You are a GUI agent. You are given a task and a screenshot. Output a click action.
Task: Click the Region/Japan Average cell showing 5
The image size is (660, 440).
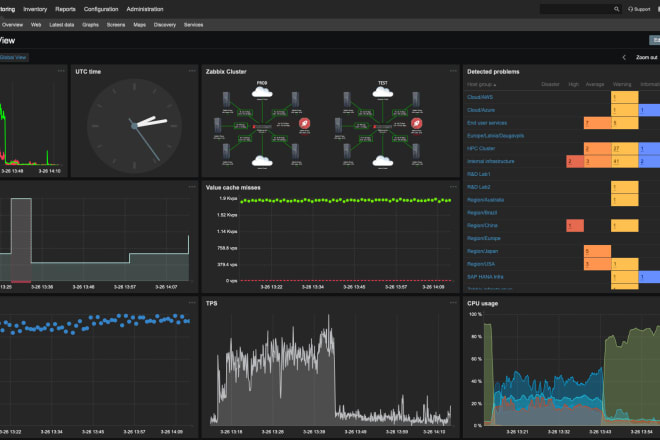[x=597, y=251]
